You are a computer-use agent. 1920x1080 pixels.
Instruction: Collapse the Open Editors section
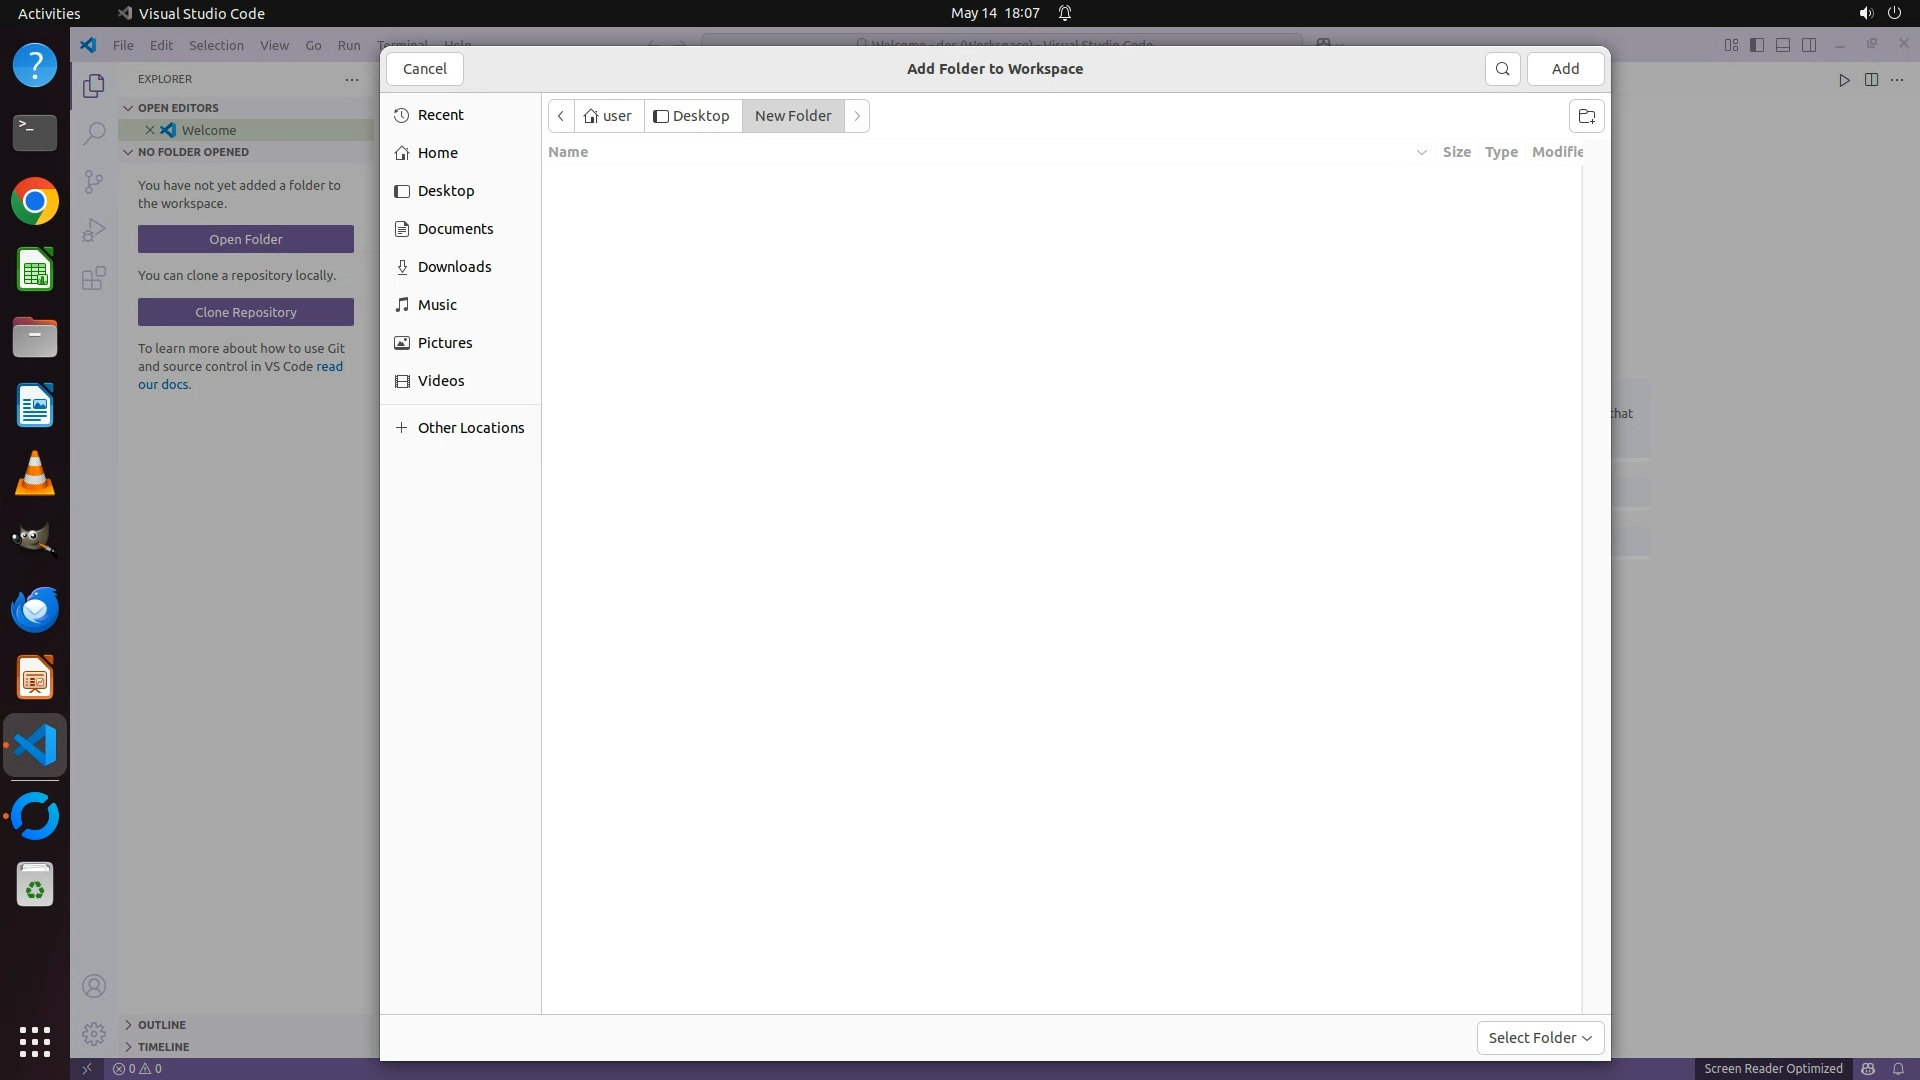[128, 108]
